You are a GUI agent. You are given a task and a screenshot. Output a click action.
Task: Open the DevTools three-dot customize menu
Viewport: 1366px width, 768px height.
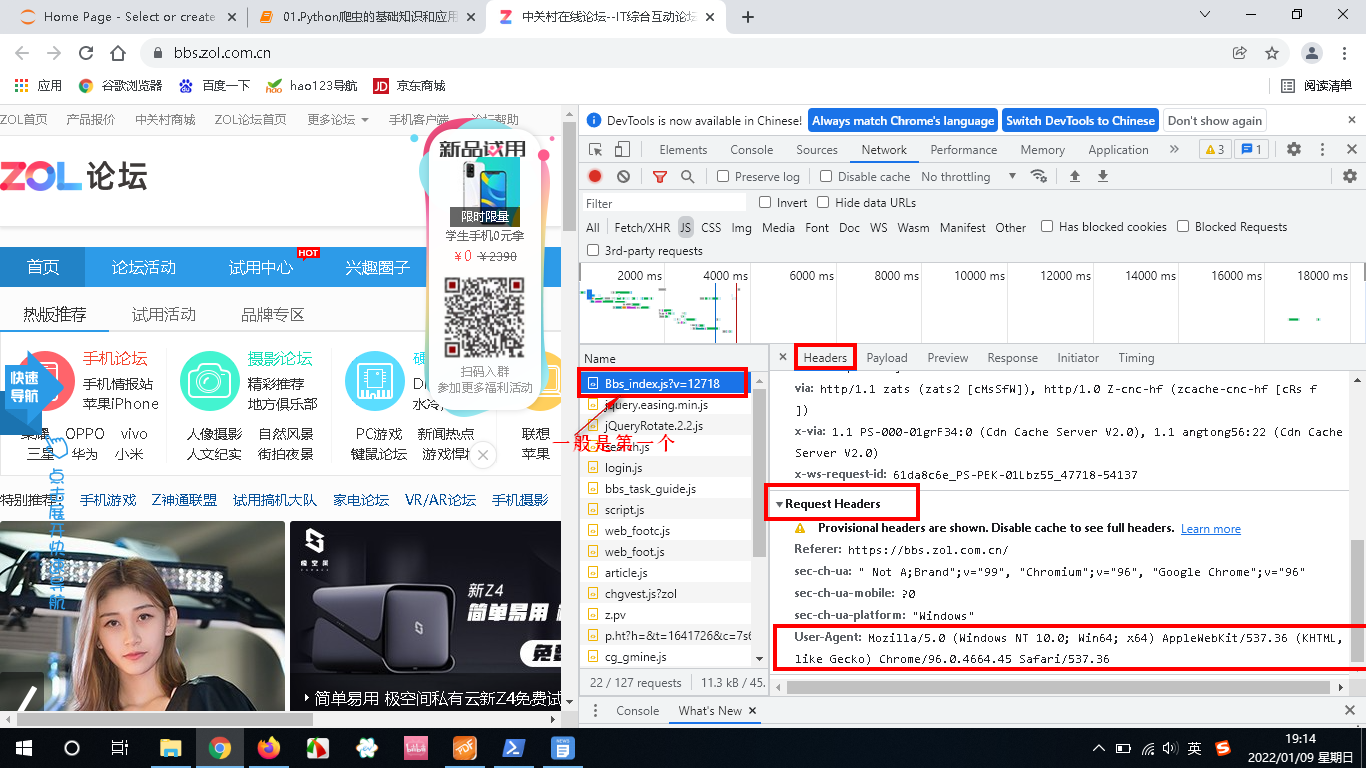point(1323,150)
